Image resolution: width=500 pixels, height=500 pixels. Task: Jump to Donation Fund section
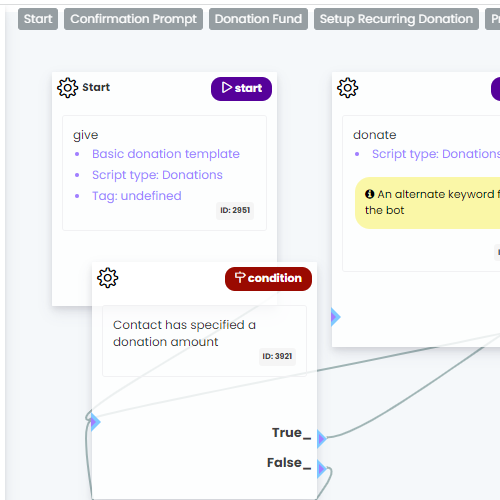pyautogui.click(x=258, y=19)
